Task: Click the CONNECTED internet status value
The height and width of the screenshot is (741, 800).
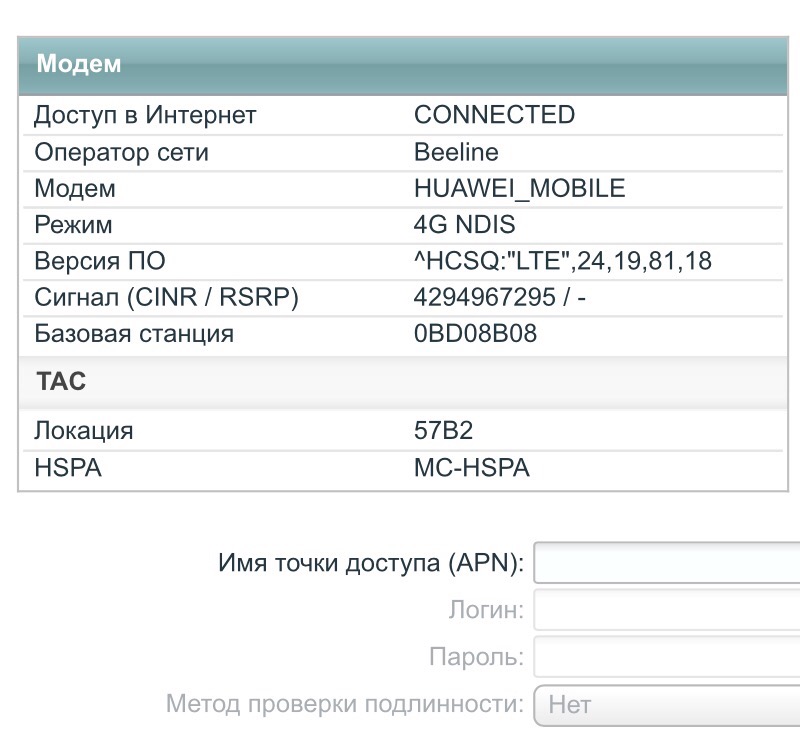Action: point(494,115)
